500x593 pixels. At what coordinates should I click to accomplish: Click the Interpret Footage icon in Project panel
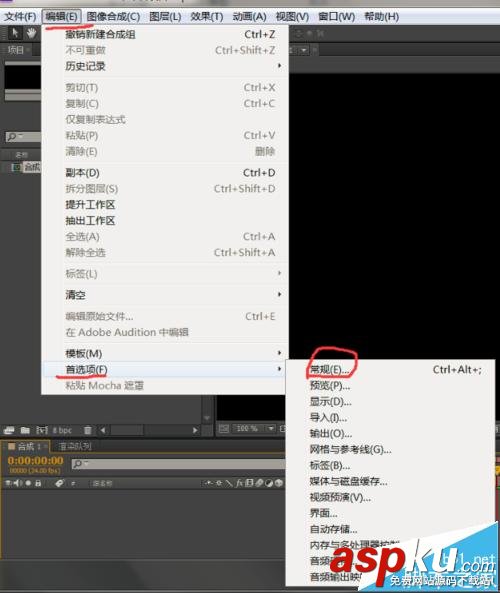pos(9,430)
